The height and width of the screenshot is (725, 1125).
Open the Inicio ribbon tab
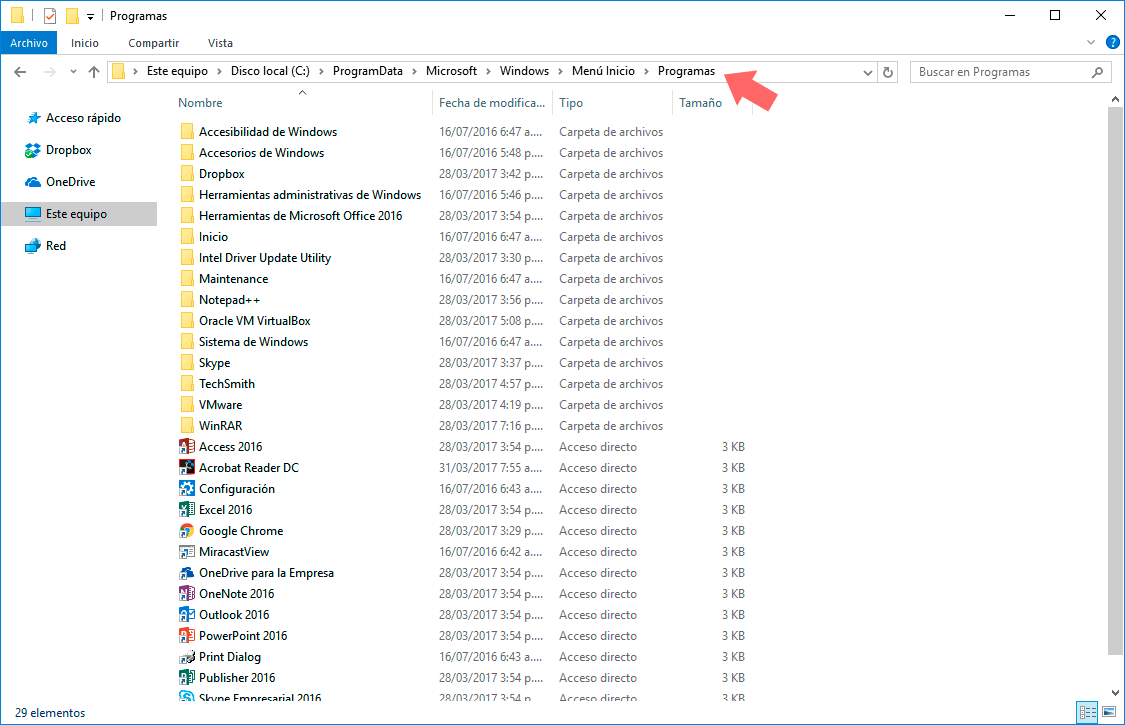pyautogui.click(x=85, y=43)
